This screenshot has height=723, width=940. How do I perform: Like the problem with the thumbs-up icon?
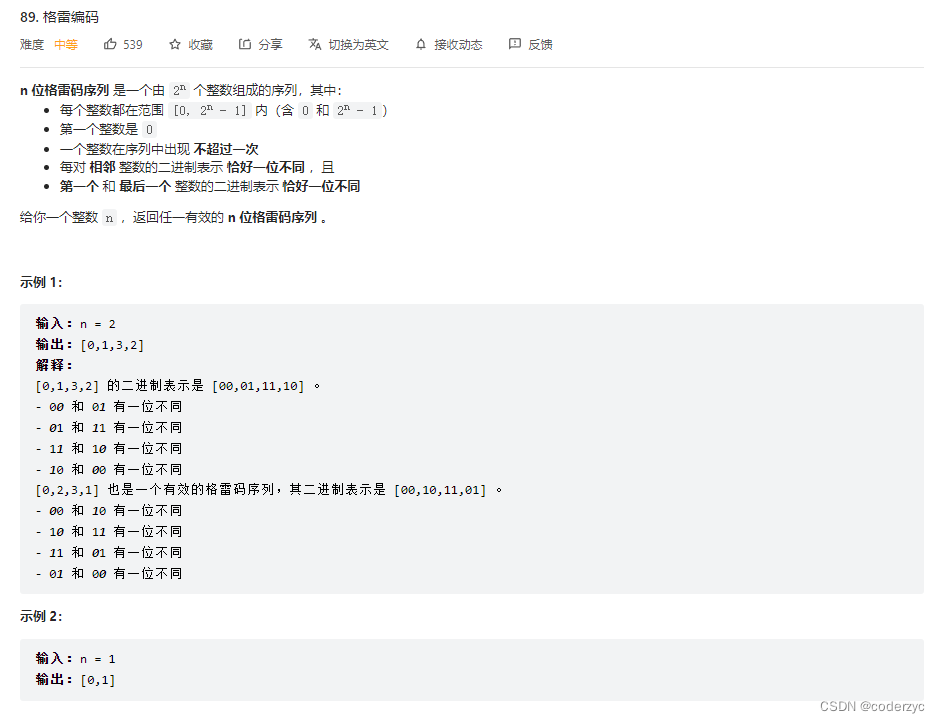(x=110, y=44)
